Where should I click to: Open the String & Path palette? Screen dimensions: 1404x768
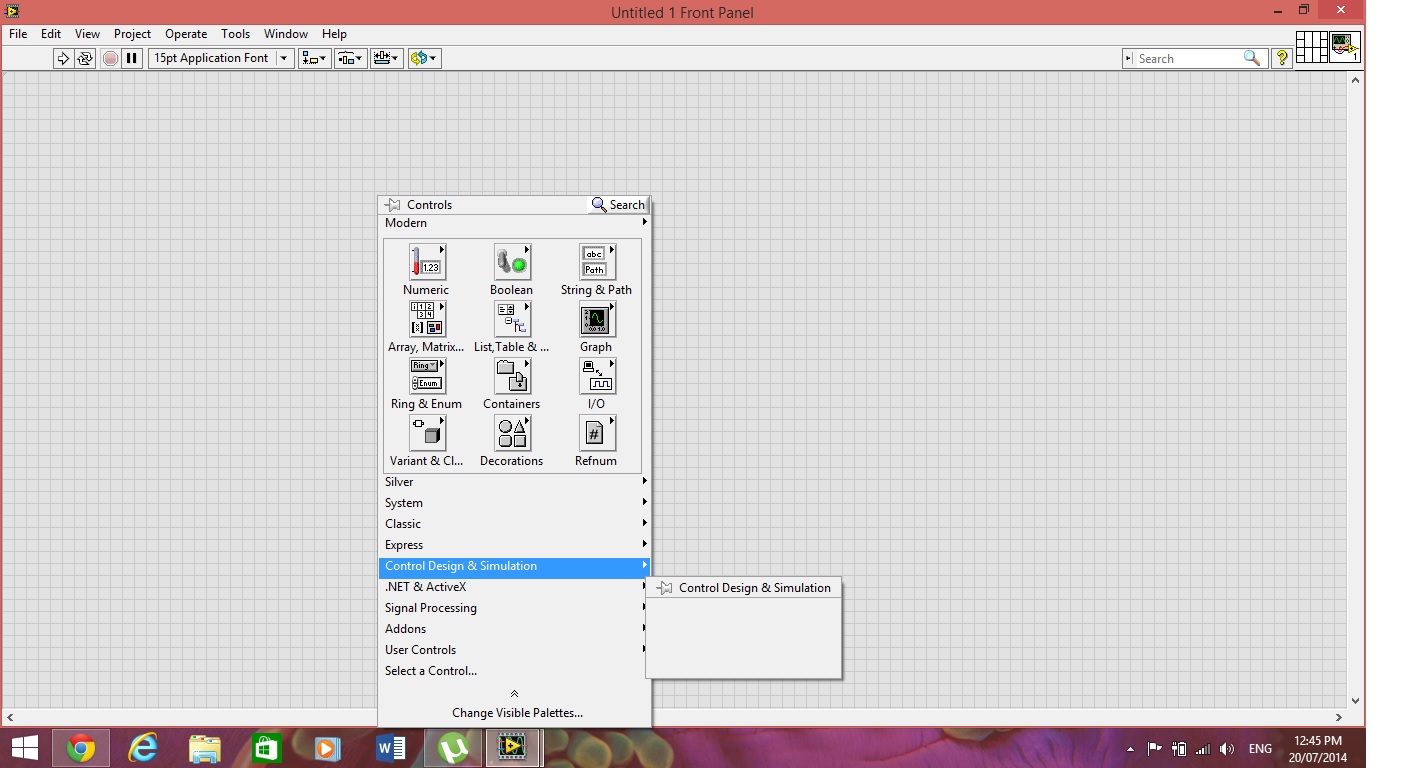(596, 263)
